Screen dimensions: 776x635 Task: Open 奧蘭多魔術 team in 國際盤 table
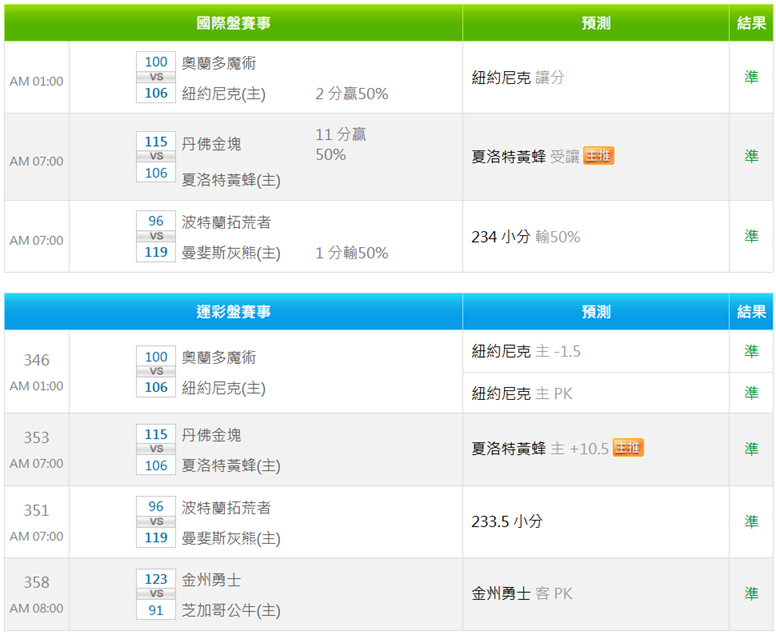click(x=219, y=63)
